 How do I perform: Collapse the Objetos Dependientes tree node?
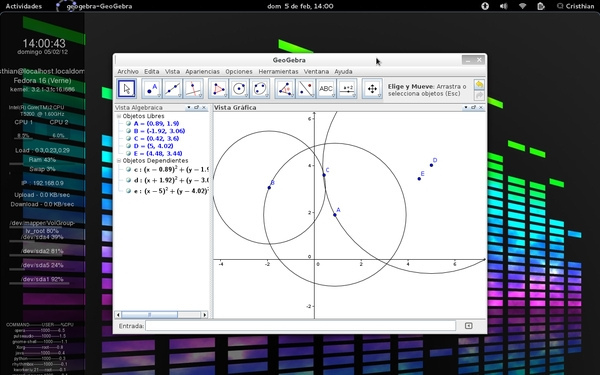pyautogui.click(x=119, y=161)
